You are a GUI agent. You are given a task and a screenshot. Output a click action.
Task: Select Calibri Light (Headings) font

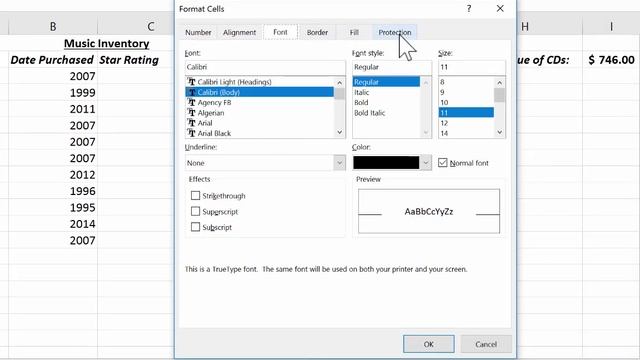(x=260, y=82)
